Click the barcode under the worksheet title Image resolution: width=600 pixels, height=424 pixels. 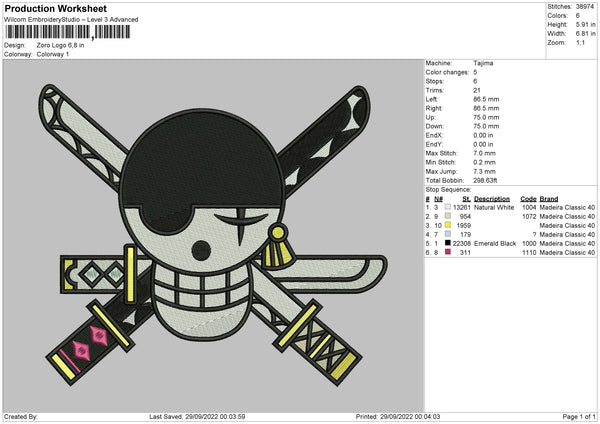(68, 32)
